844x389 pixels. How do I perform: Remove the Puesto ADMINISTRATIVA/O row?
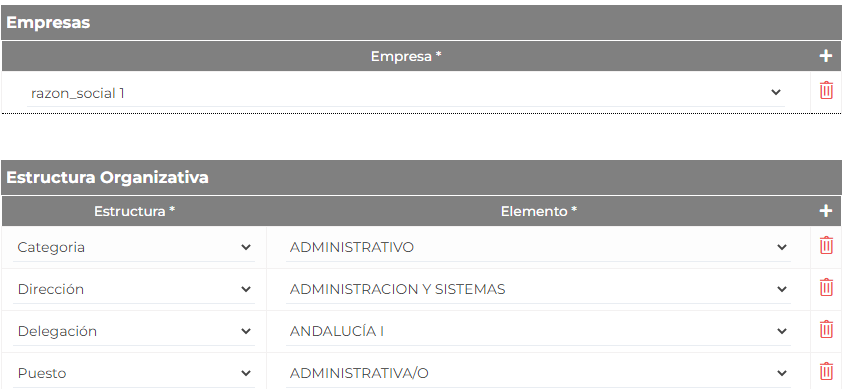[x=826, y=371]
